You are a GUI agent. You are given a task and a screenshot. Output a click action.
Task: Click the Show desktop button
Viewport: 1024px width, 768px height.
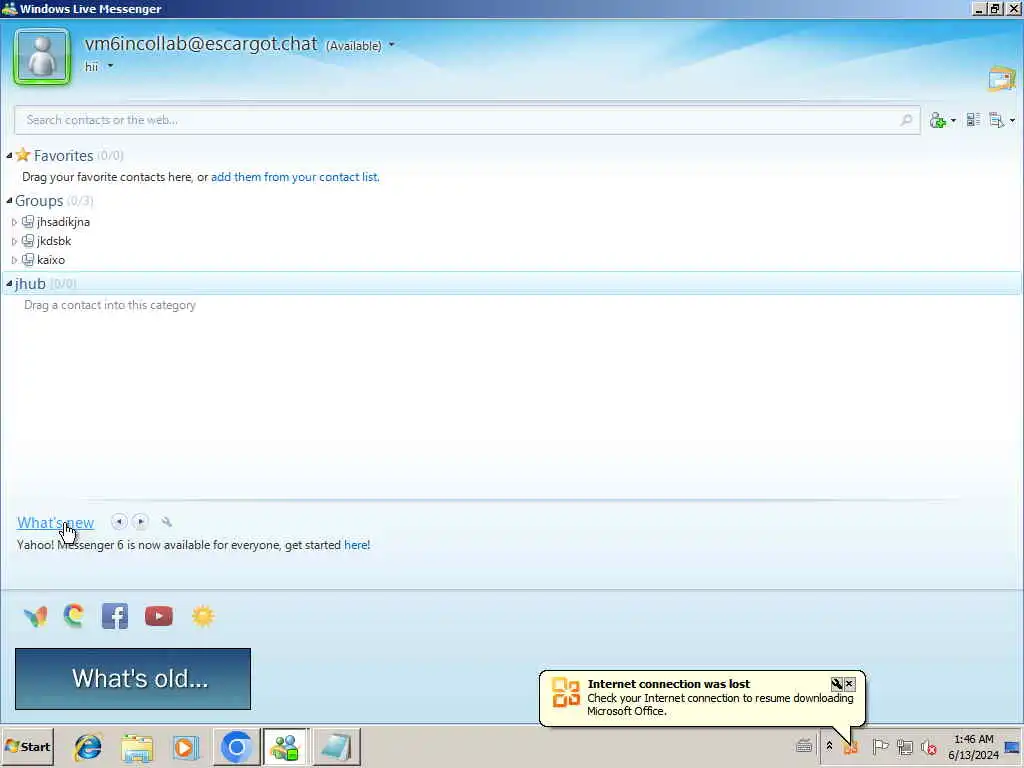pyautogui.click(x=1013, y=747)
